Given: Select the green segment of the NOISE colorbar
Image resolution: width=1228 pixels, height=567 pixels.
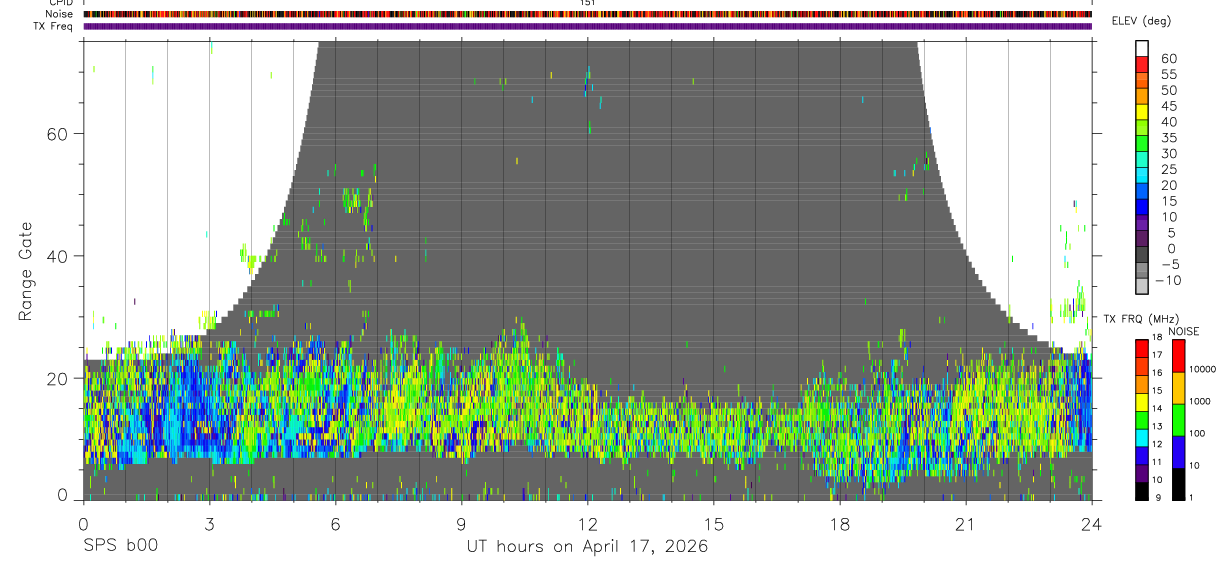Looking at the screenshot, I should 1178,420.
